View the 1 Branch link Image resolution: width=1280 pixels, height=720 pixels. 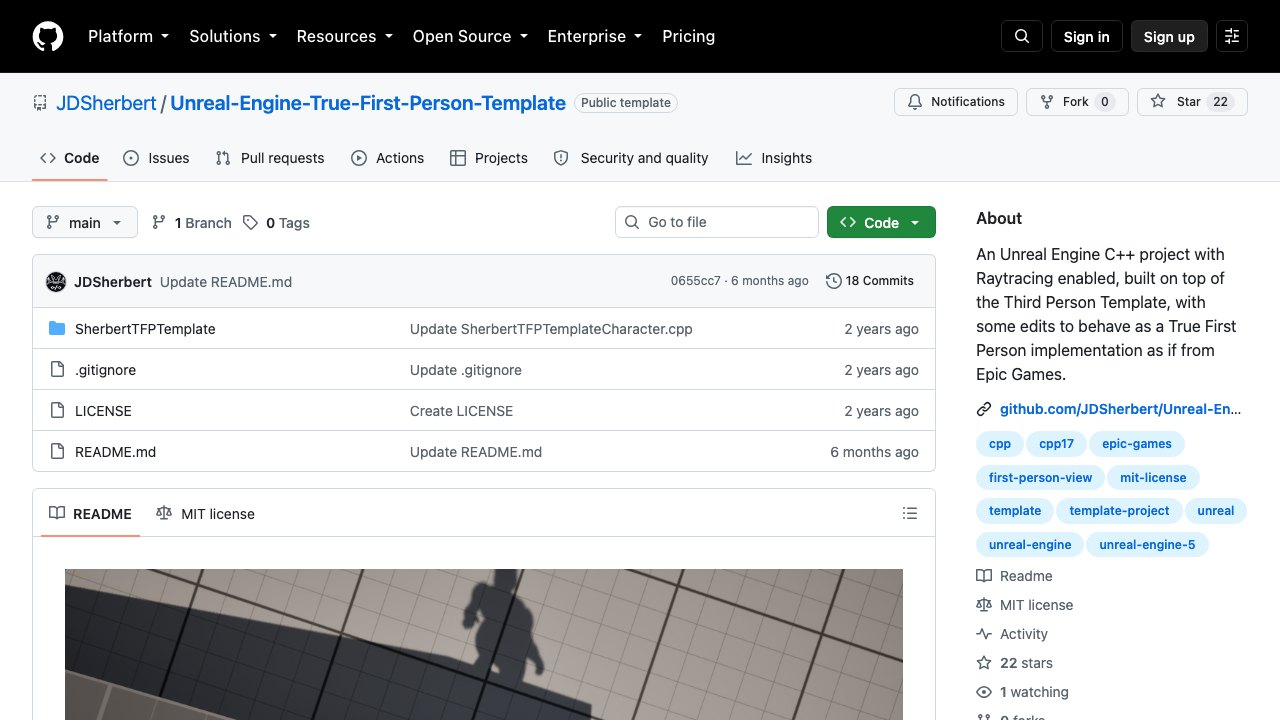[x=191, y=223]
